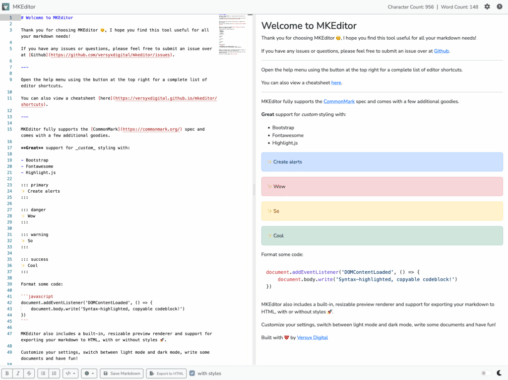This screenshot has height=380, width=508.
Task: Click the split divider handle between panes
Action: 254,189
